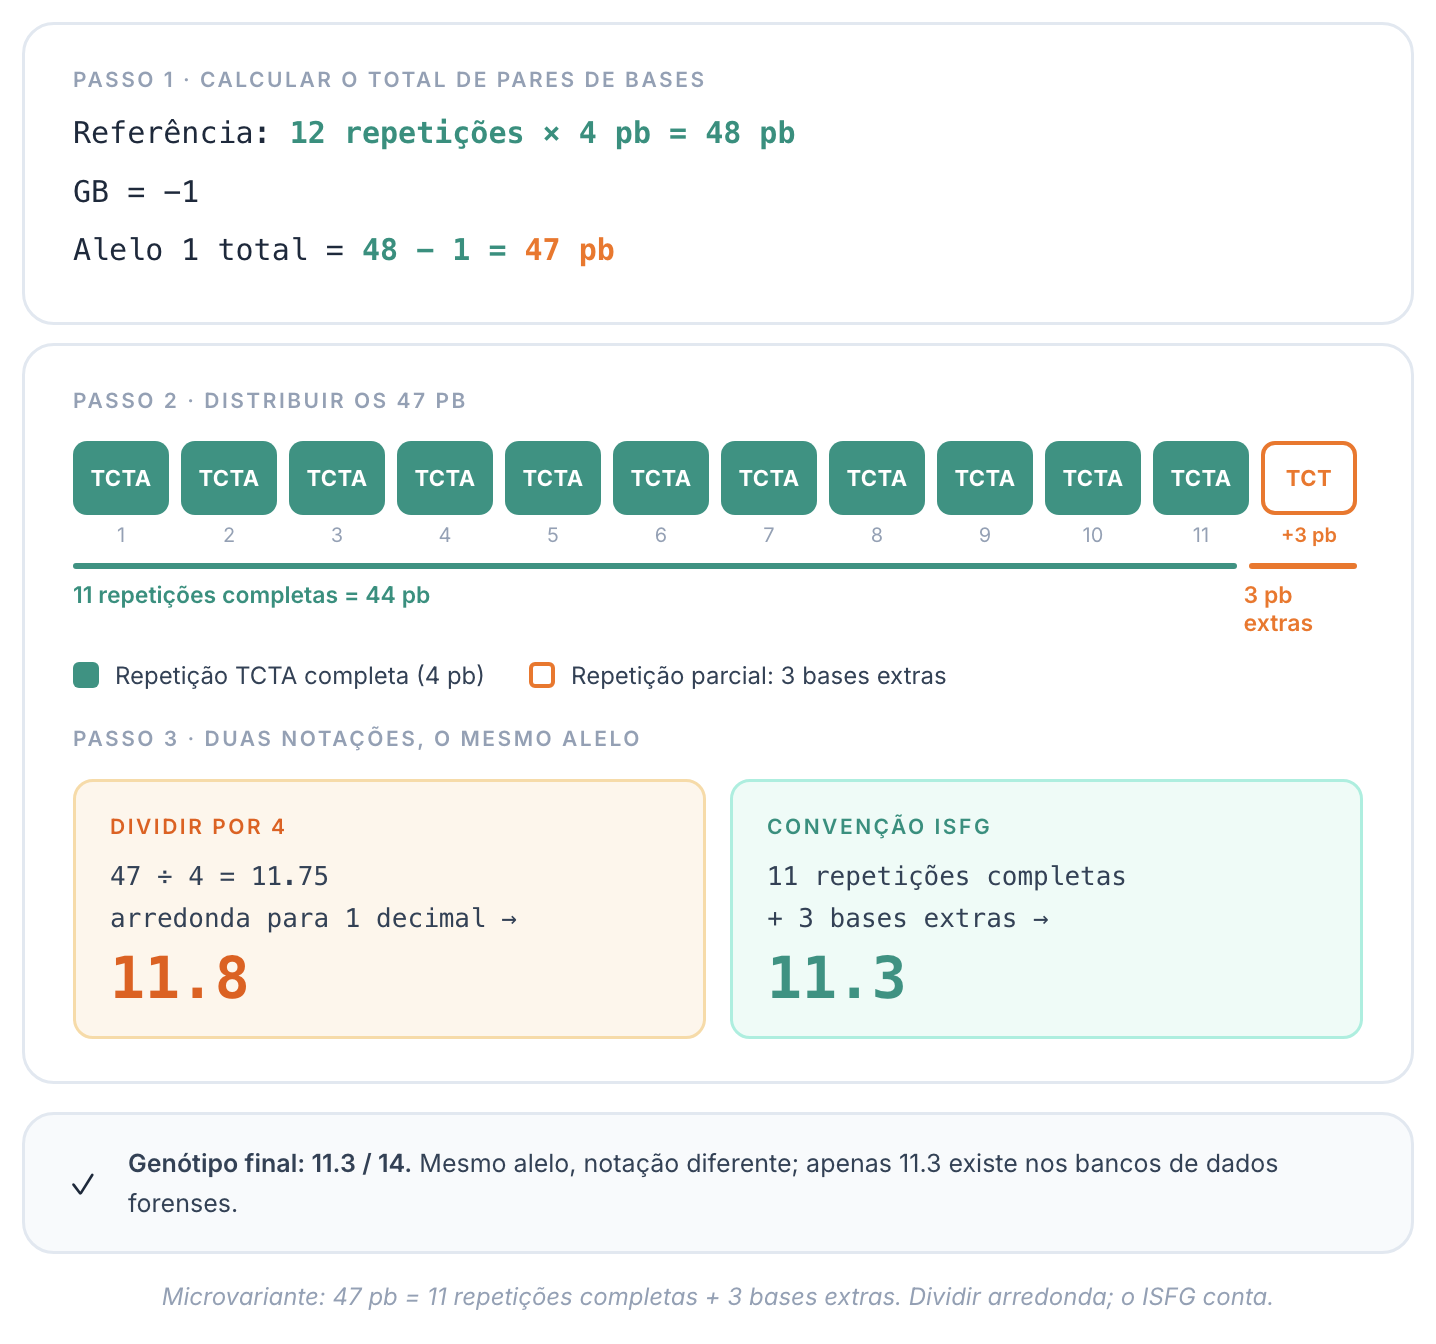Click the TCTA repeat block numbered 1
Viewport: 1436px width, 1344px height.
tap(121, 478)
